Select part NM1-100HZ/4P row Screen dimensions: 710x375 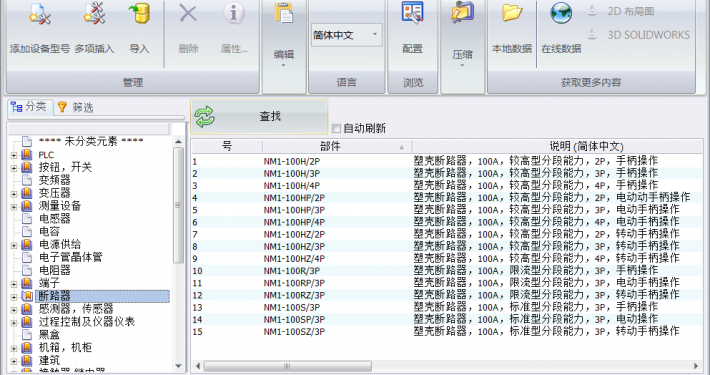[447, 259]
